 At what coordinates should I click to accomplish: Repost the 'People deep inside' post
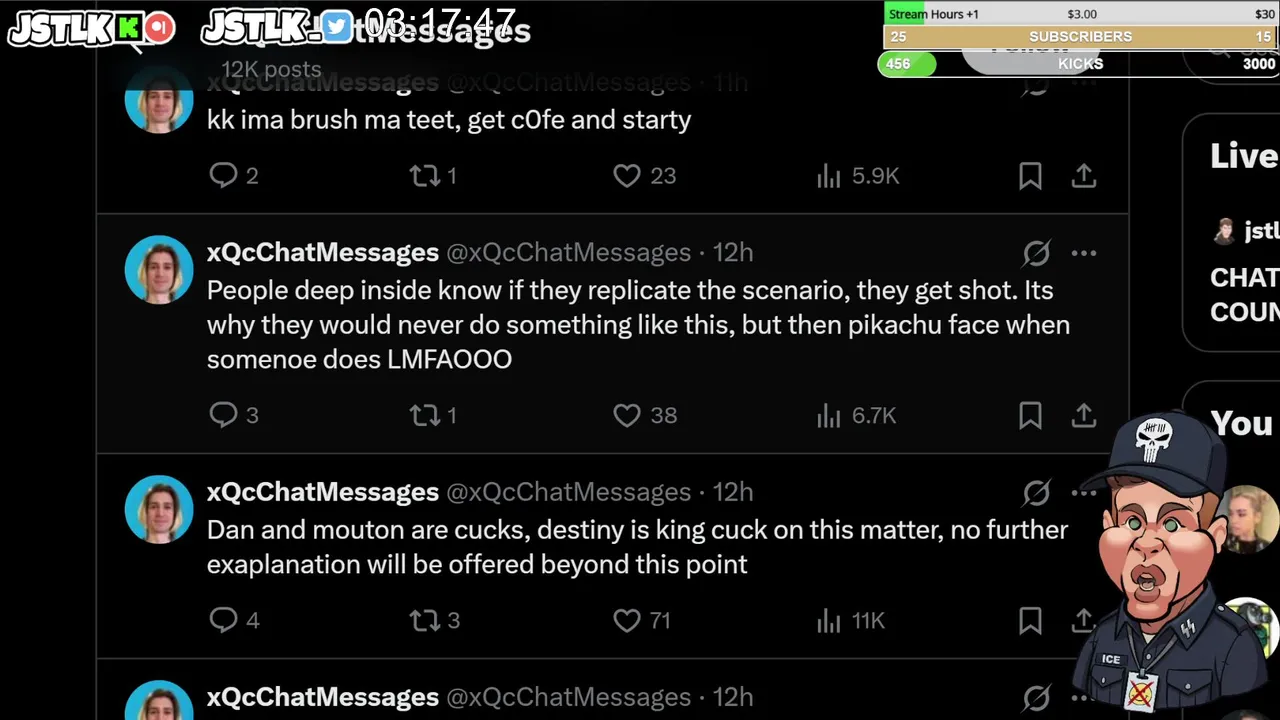coord(425,415)
